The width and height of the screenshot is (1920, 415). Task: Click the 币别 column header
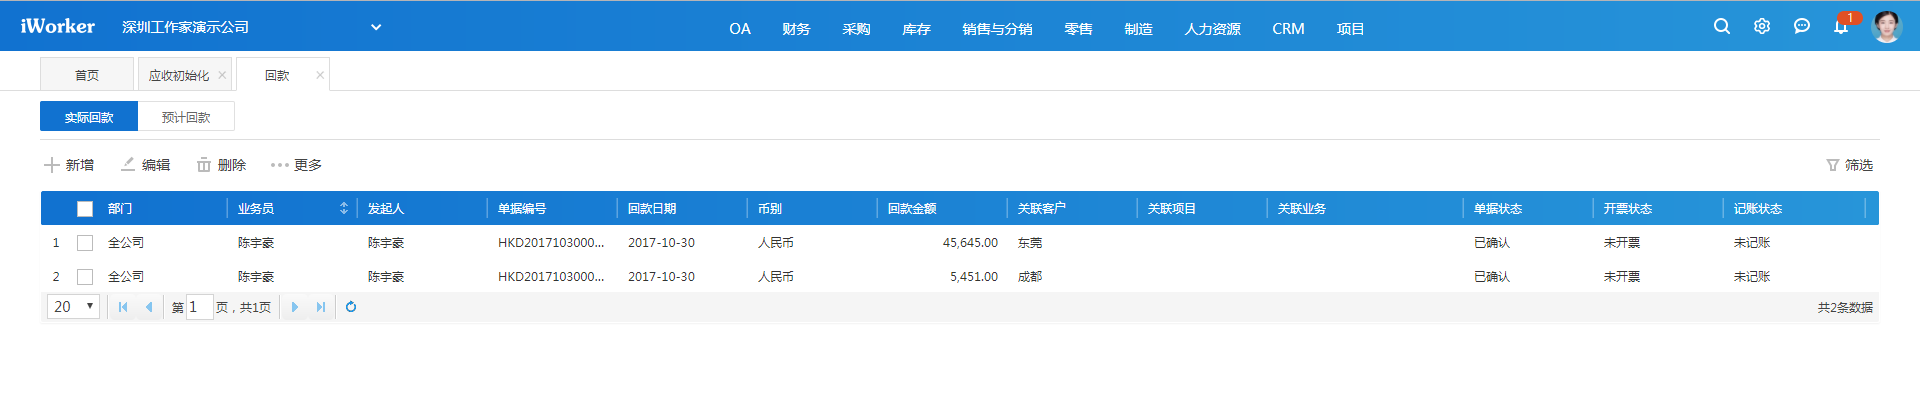tap(770, 208)
